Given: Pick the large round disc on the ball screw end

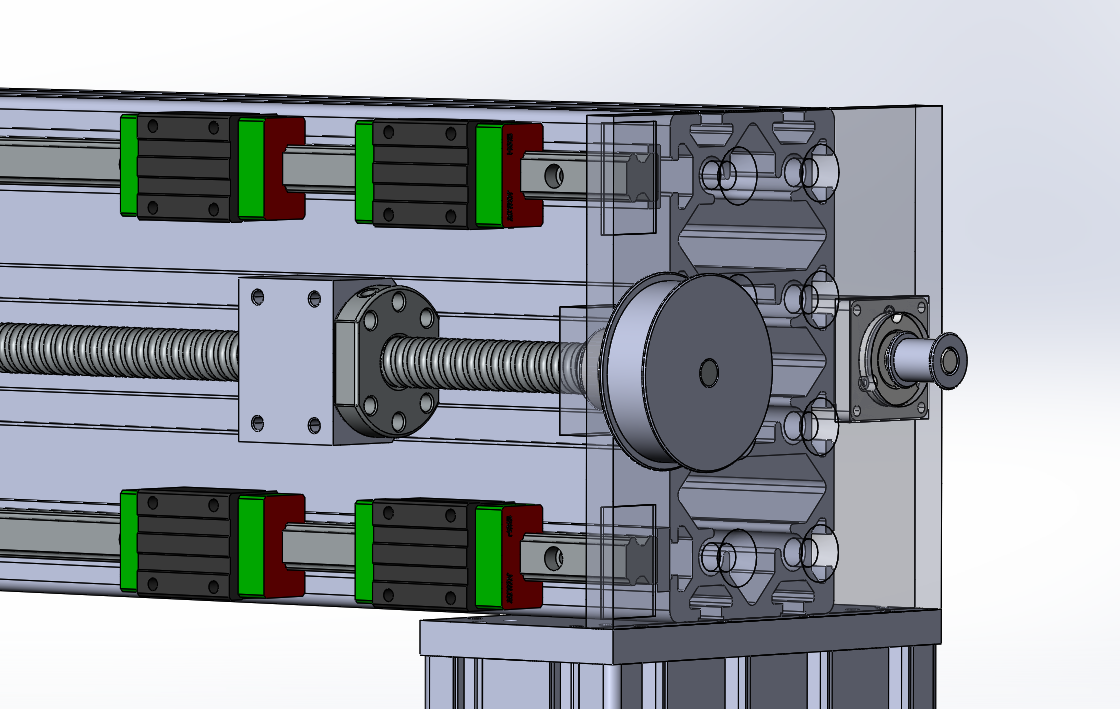Looking at the screenshot, I should 687,371.
